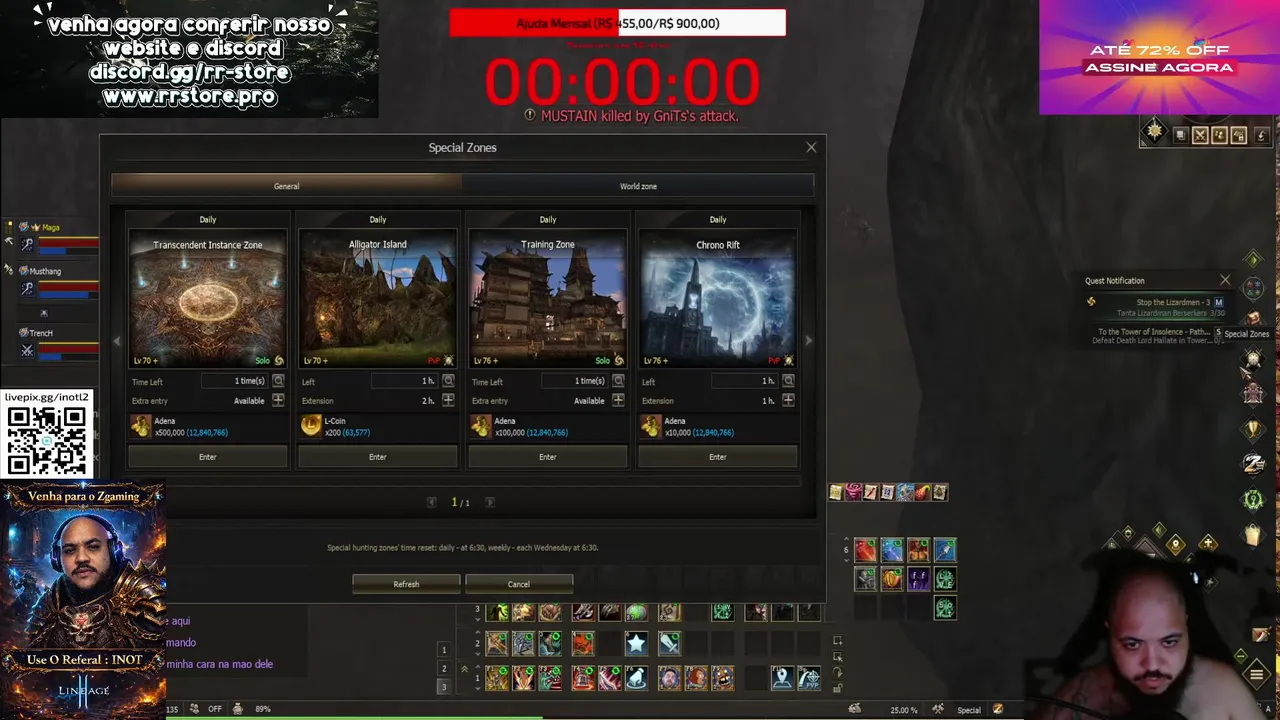Switch to the World zone tab

(638, 186)
